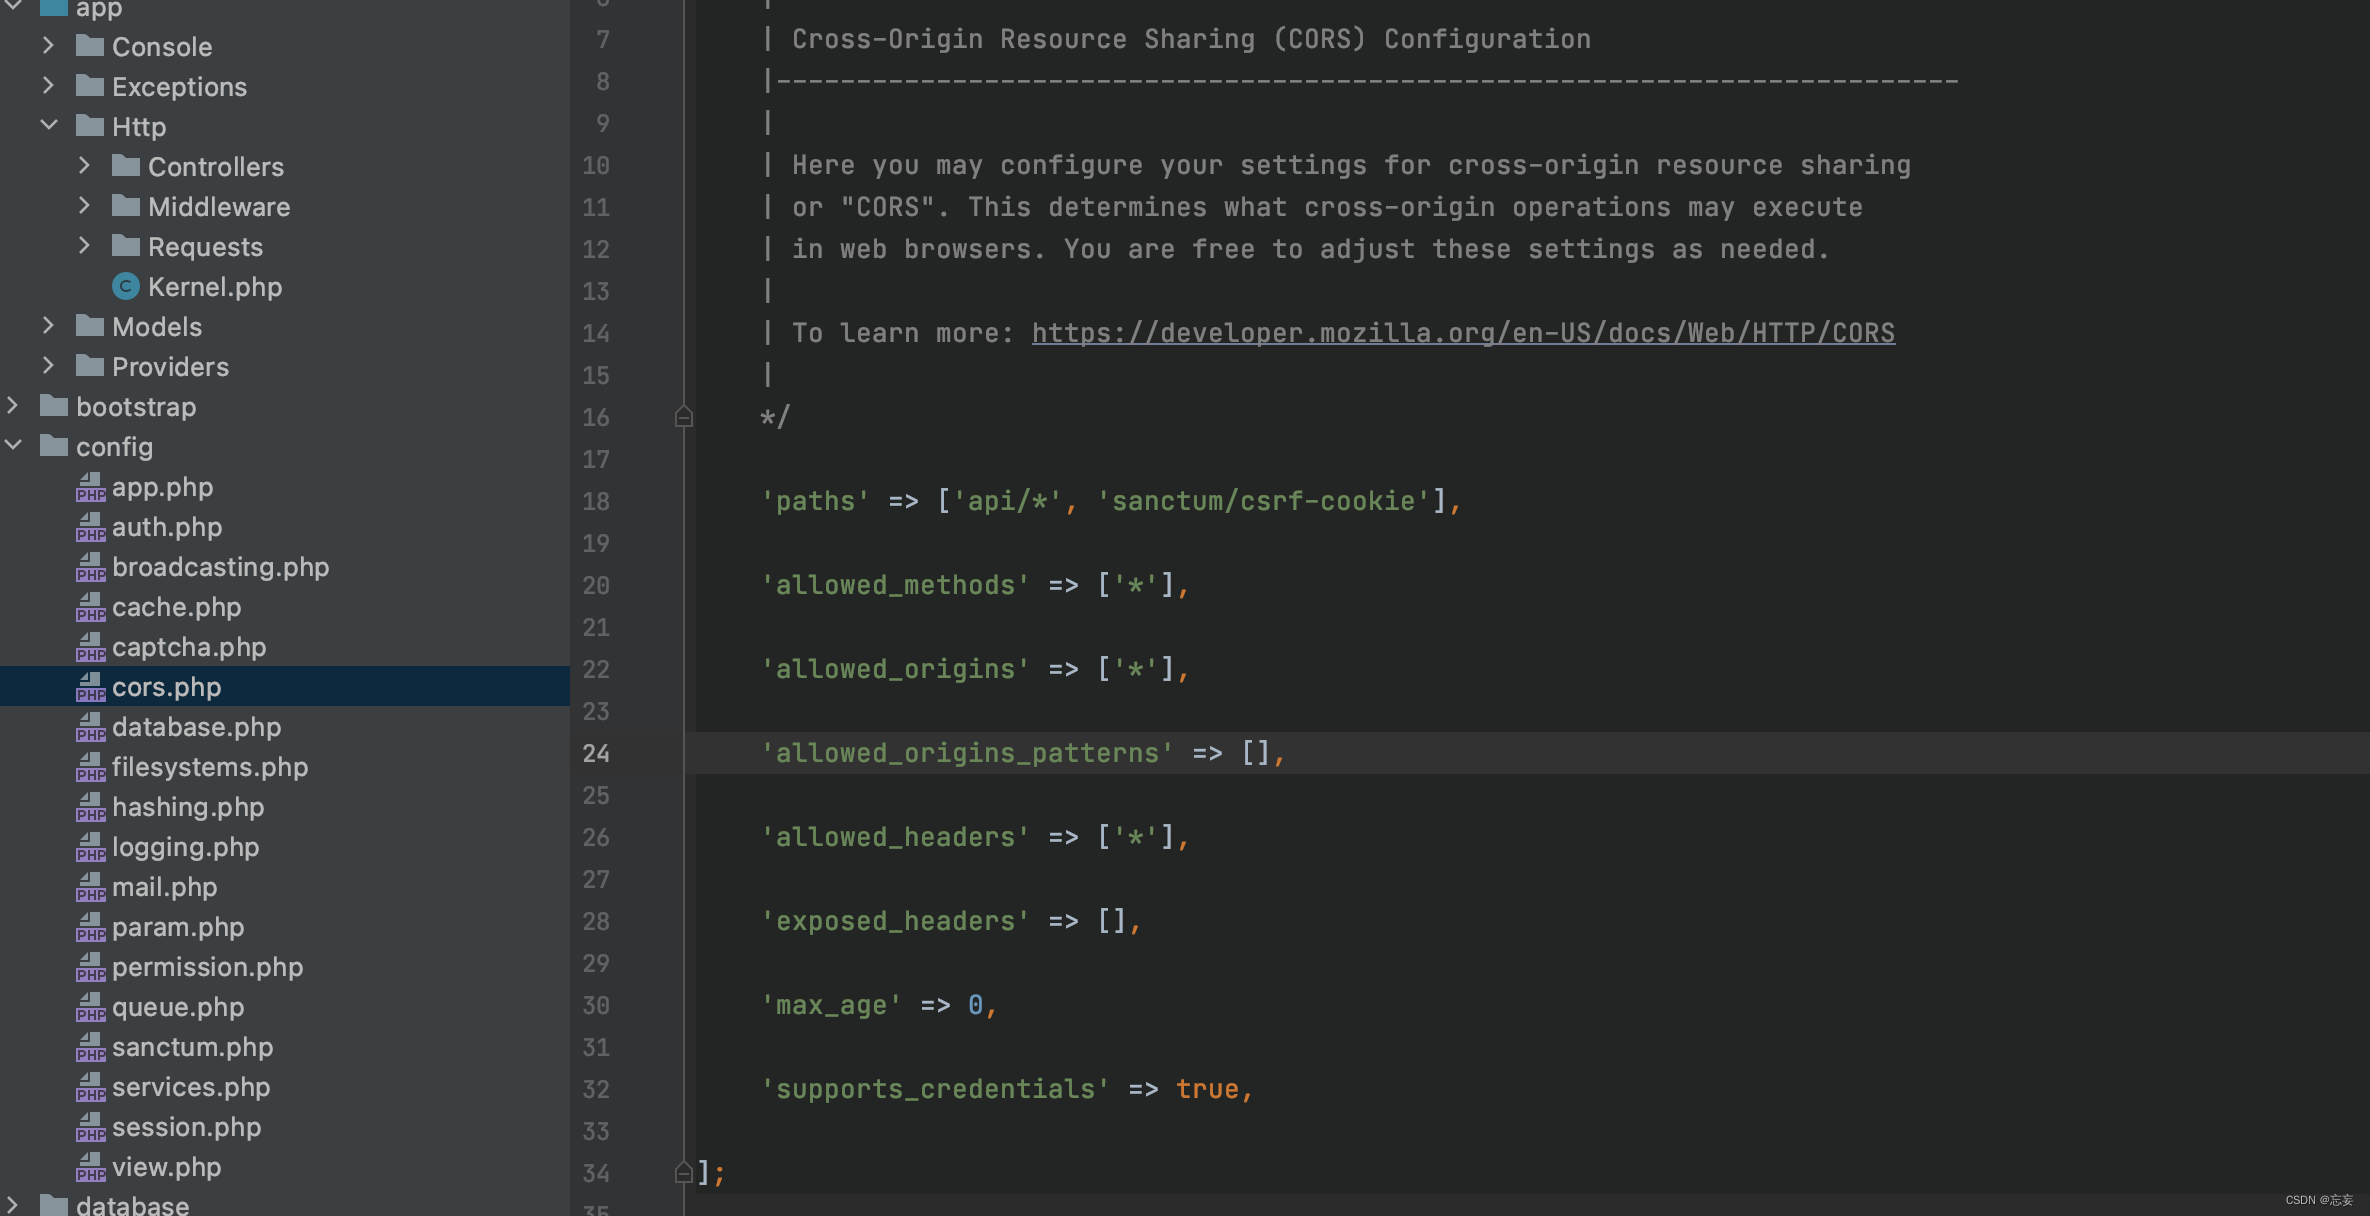Screen dimensions: 2370x1216
Task: Click the fold marker at line 16
Action: click(684, 417)
